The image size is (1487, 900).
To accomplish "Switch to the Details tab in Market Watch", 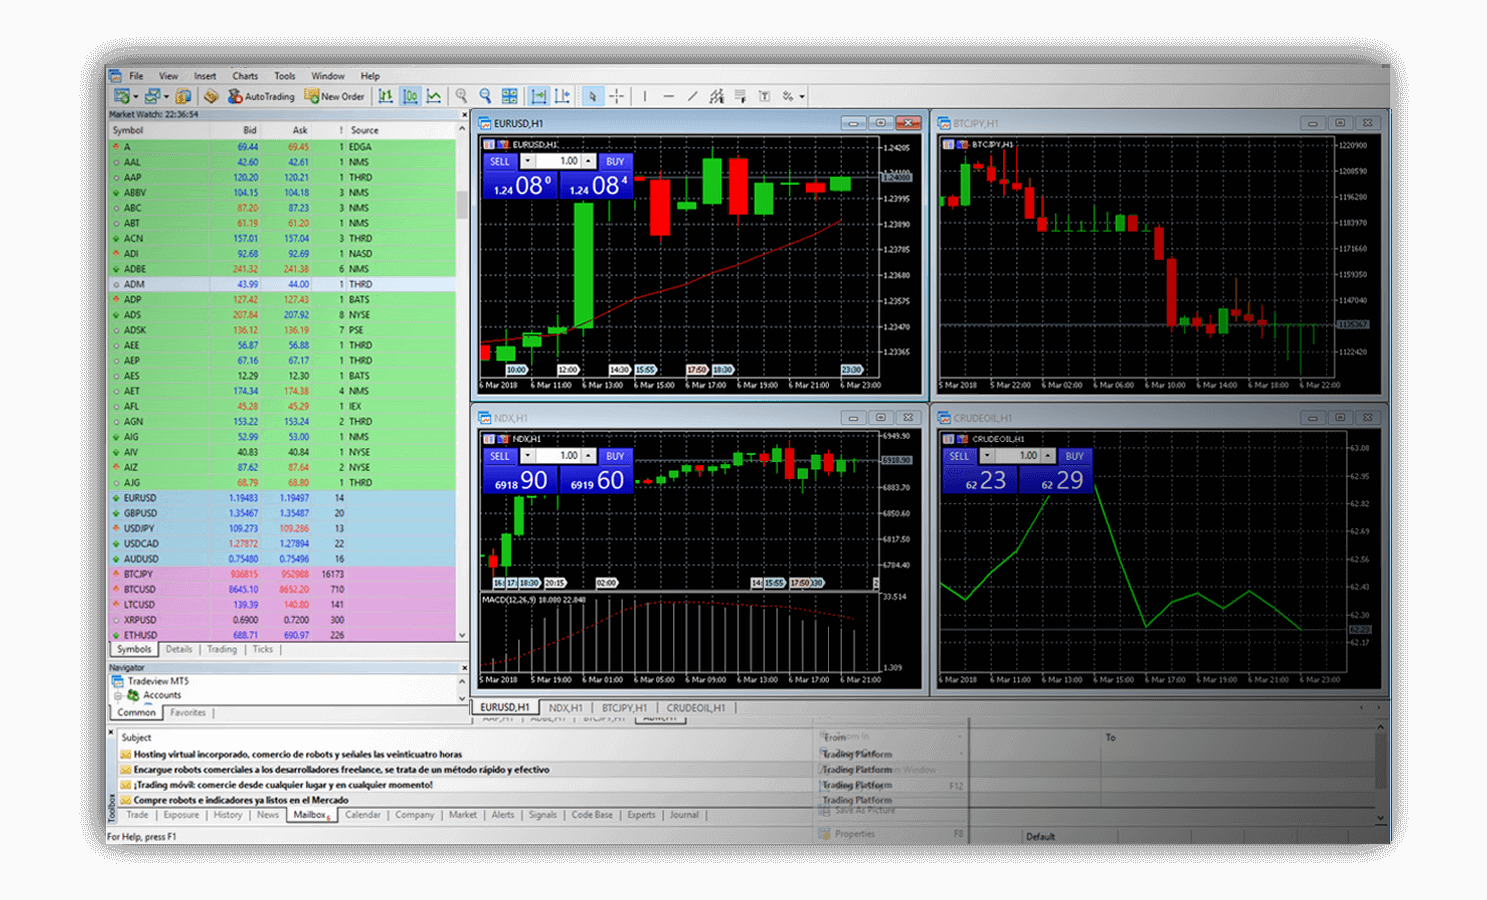I will 179,650.
